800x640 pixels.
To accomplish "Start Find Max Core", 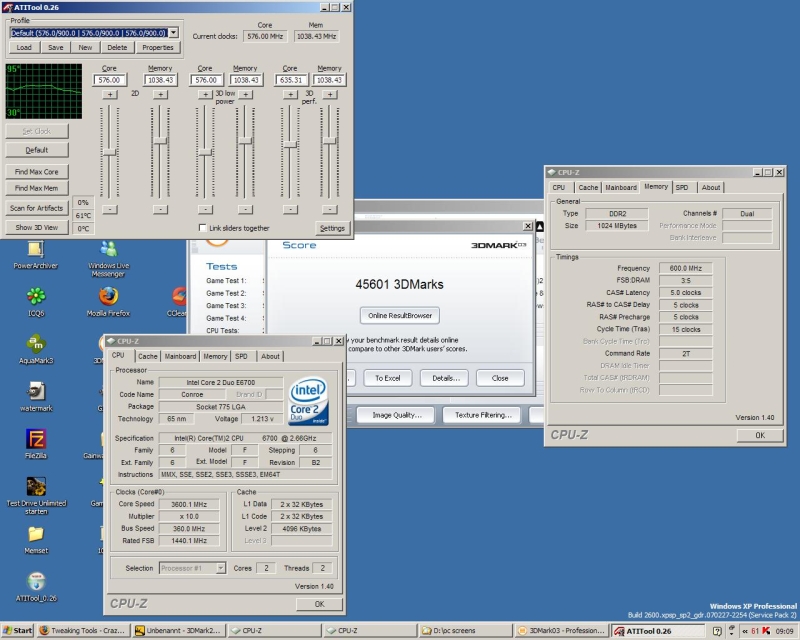I will [37, 172].
